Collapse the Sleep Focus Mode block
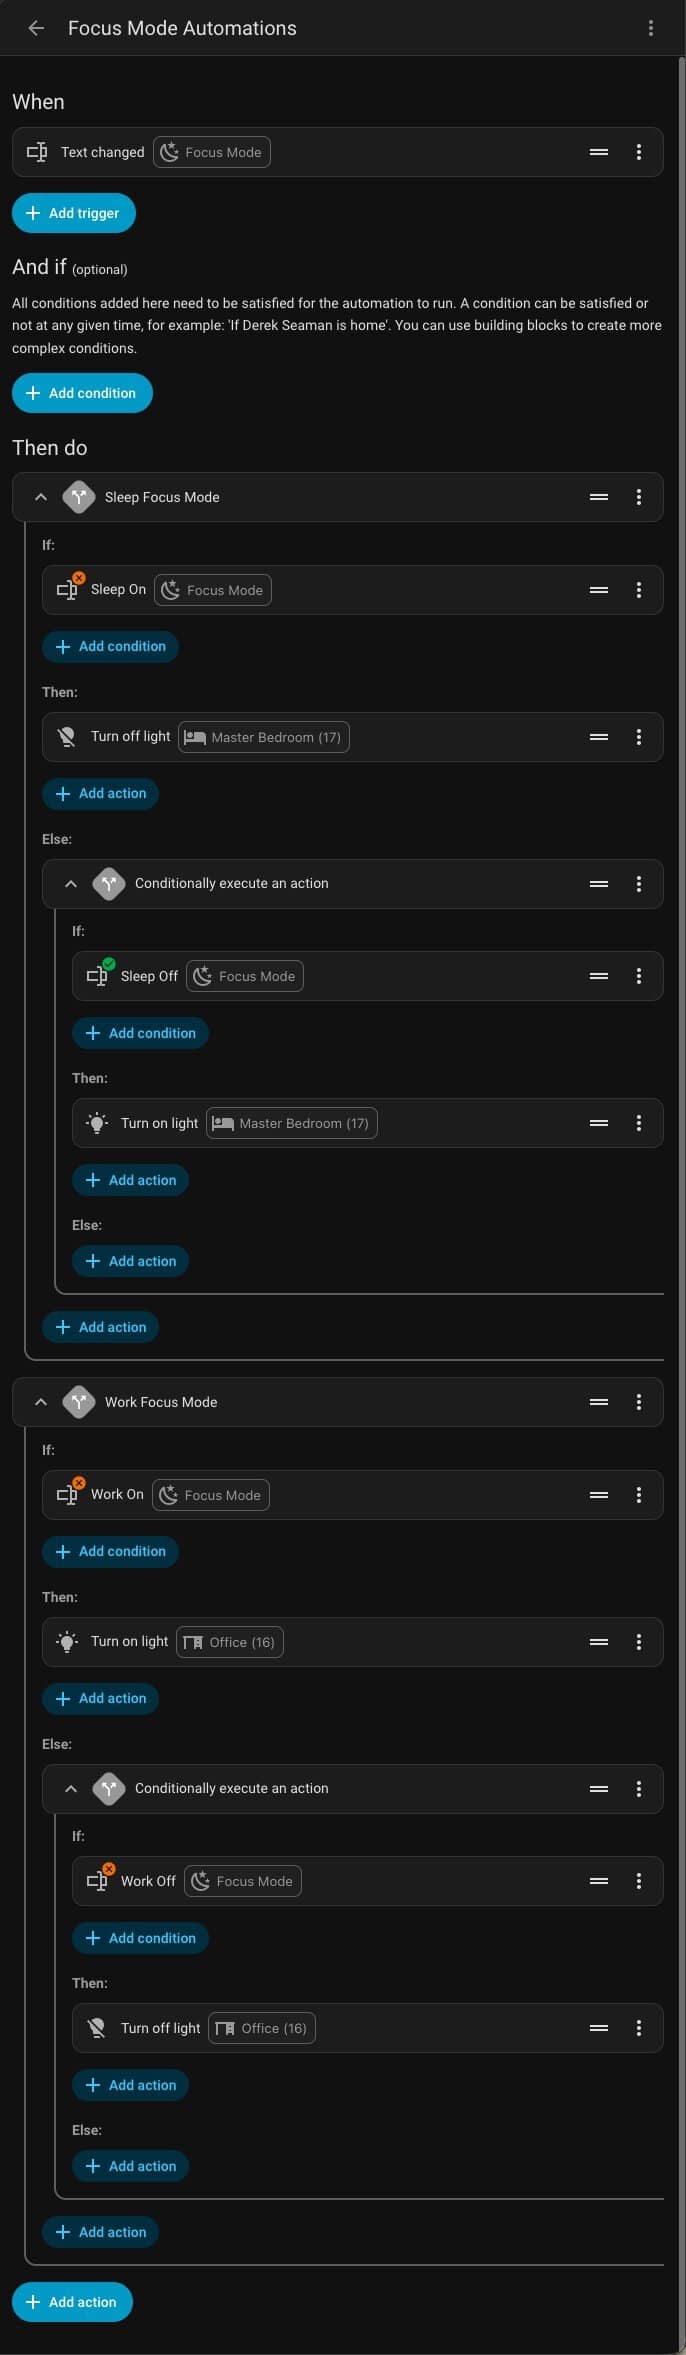Screen dimensions: 686x2355 (41, 497)
